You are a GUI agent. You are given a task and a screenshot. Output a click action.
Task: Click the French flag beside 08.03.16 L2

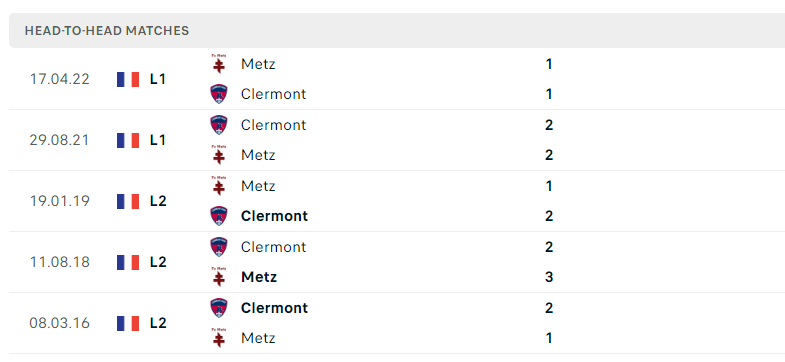pyautogui.click(x=128, y=323)
